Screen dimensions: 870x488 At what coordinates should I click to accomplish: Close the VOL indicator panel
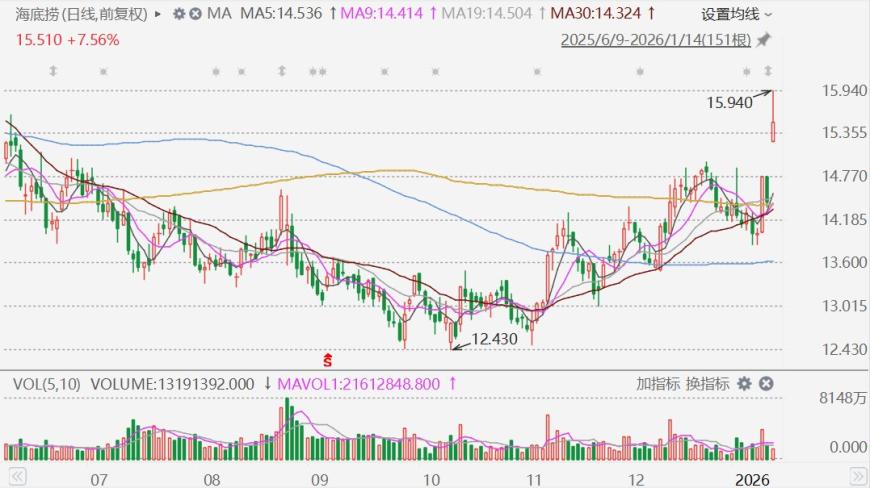[x=765, y=384]
